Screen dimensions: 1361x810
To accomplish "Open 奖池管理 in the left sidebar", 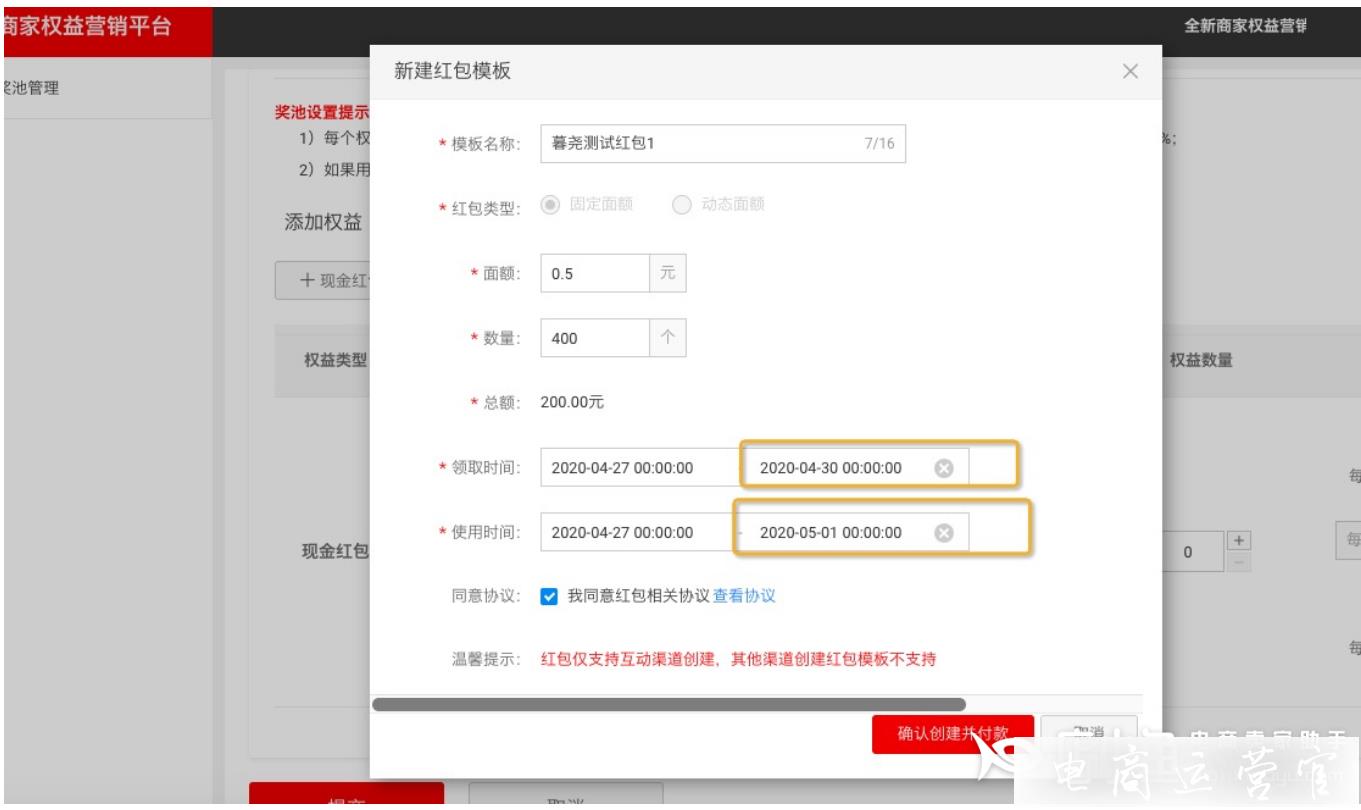I will pos(30,88).
